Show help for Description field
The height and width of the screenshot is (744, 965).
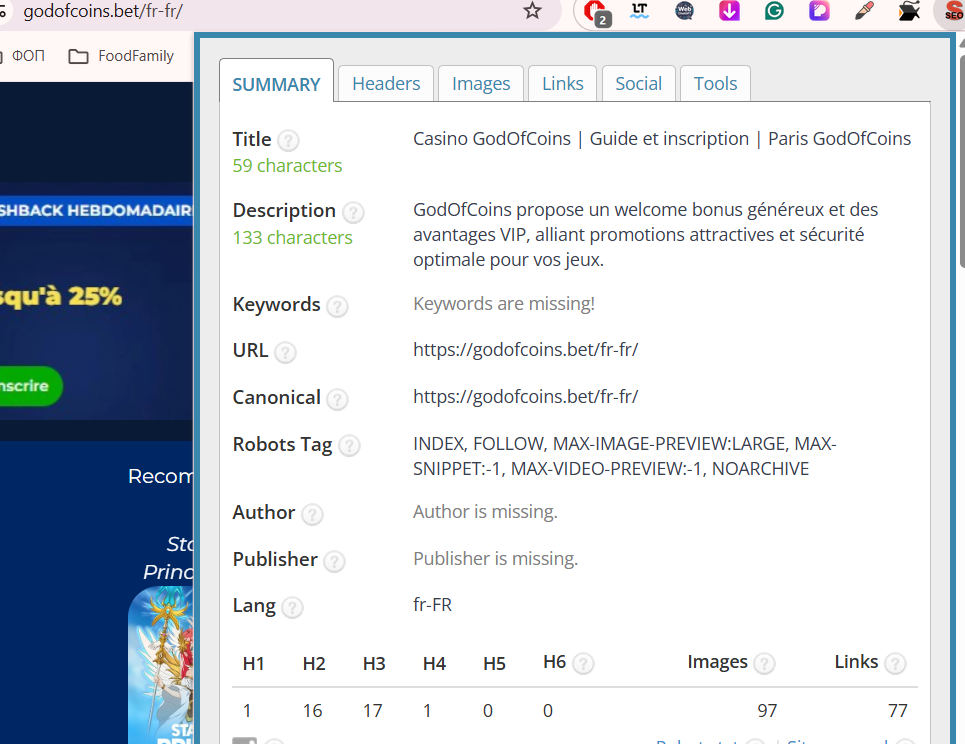pyautogui.click(x=353, y=212)
